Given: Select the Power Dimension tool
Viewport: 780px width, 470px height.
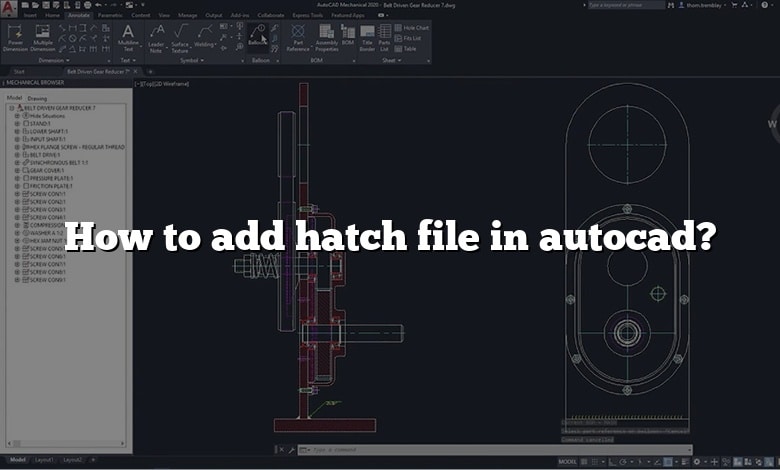Looking at the screenshot, I should tap(16, 38).
